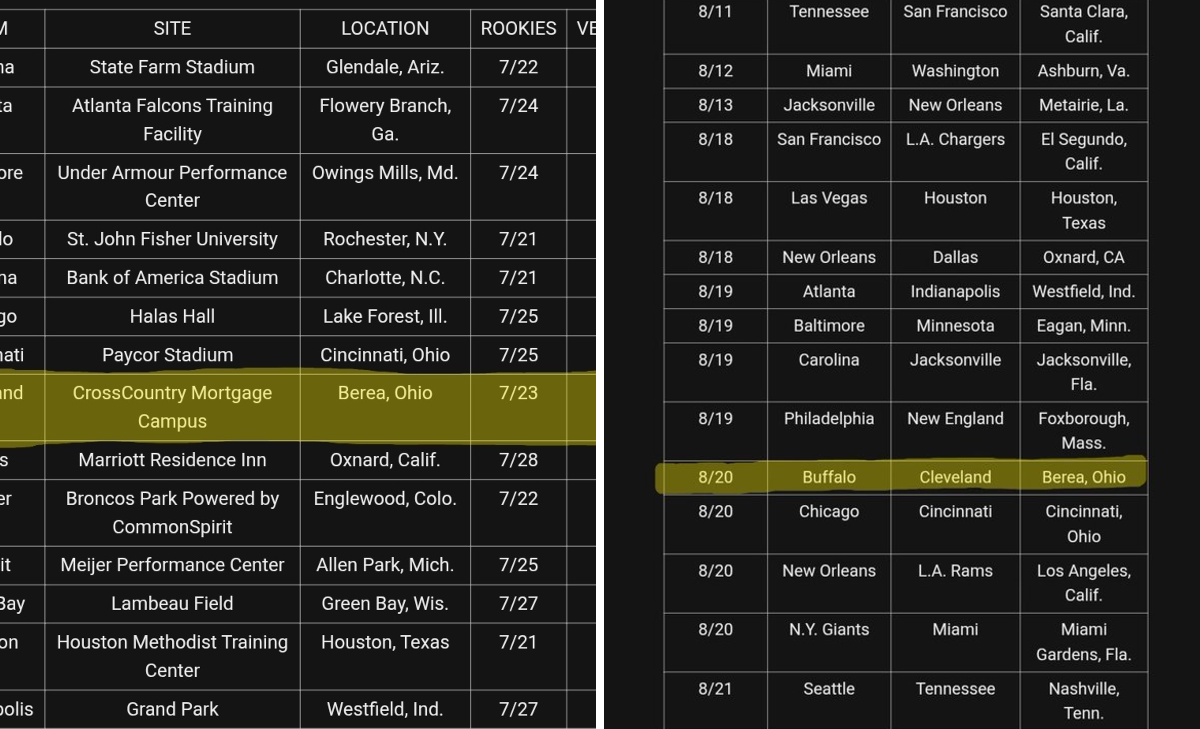Click the 7/28 rookies date
Screen dimensions: 1200x729
518,460
